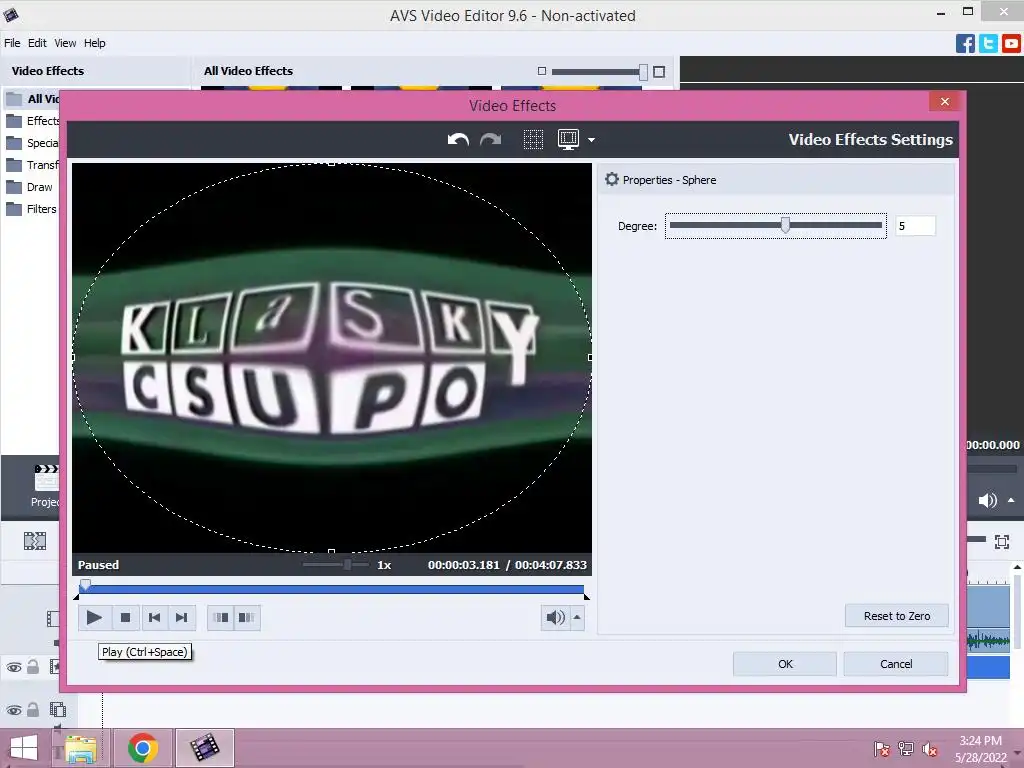The image size is (1024, 768).
Task: Click the bottom track overlay icon
Action: (58, 710)
